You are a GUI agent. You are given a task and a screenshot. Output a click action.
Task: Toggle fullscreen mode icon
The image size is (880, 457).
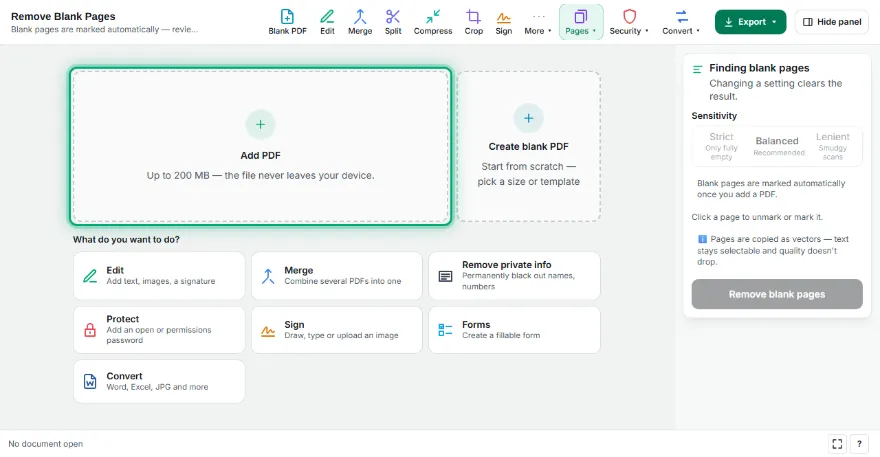(x=837, y=444)
